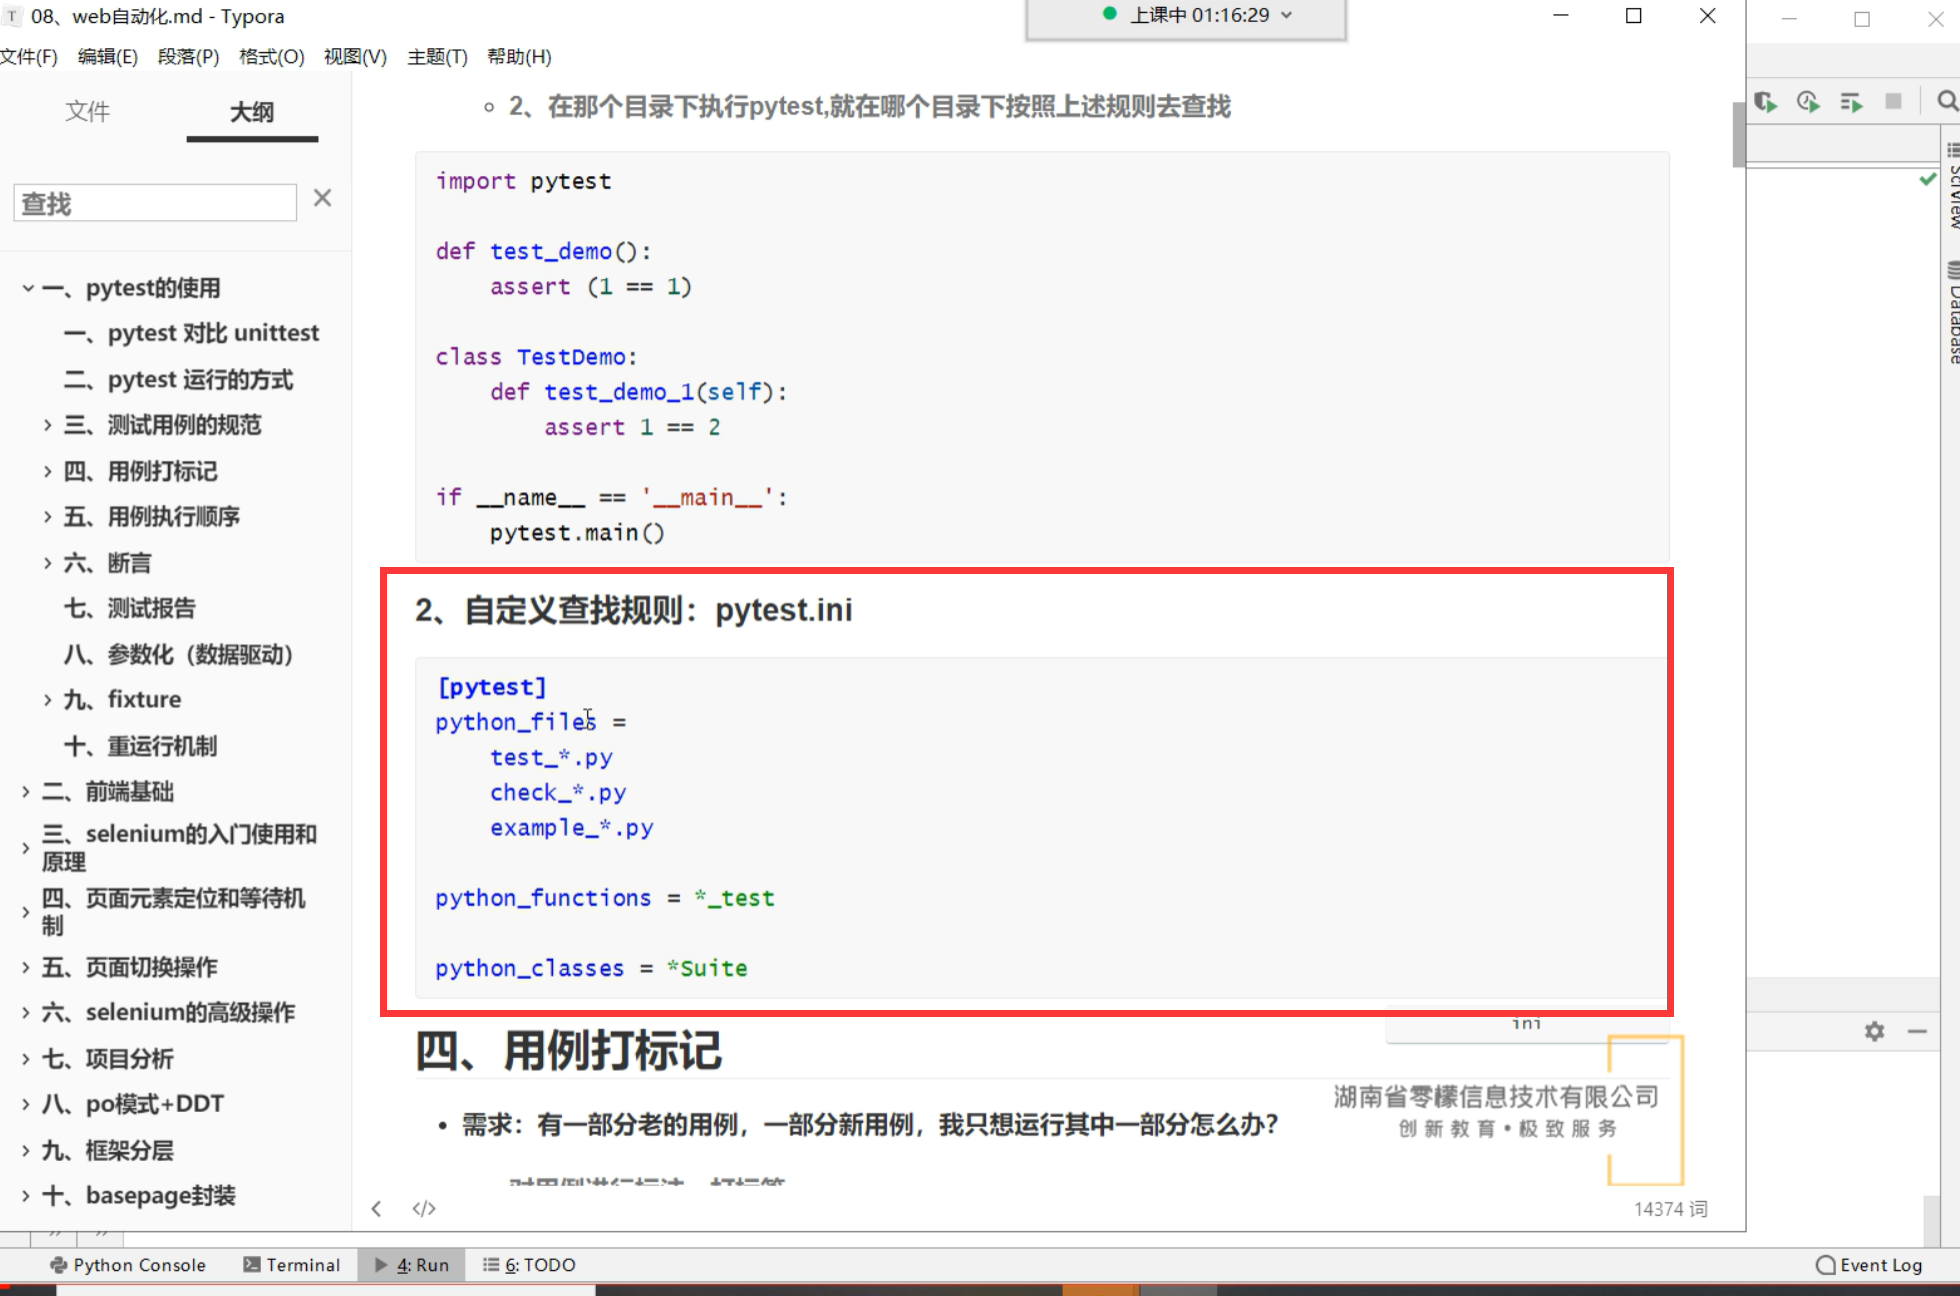
Task: Open the 格式(O) menu
Action: [271, 57]
